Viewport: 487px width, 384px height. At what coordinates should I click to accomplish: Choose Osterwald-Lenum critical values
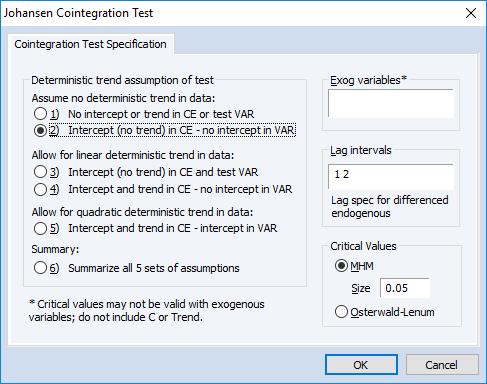click(x=341, y=312)
